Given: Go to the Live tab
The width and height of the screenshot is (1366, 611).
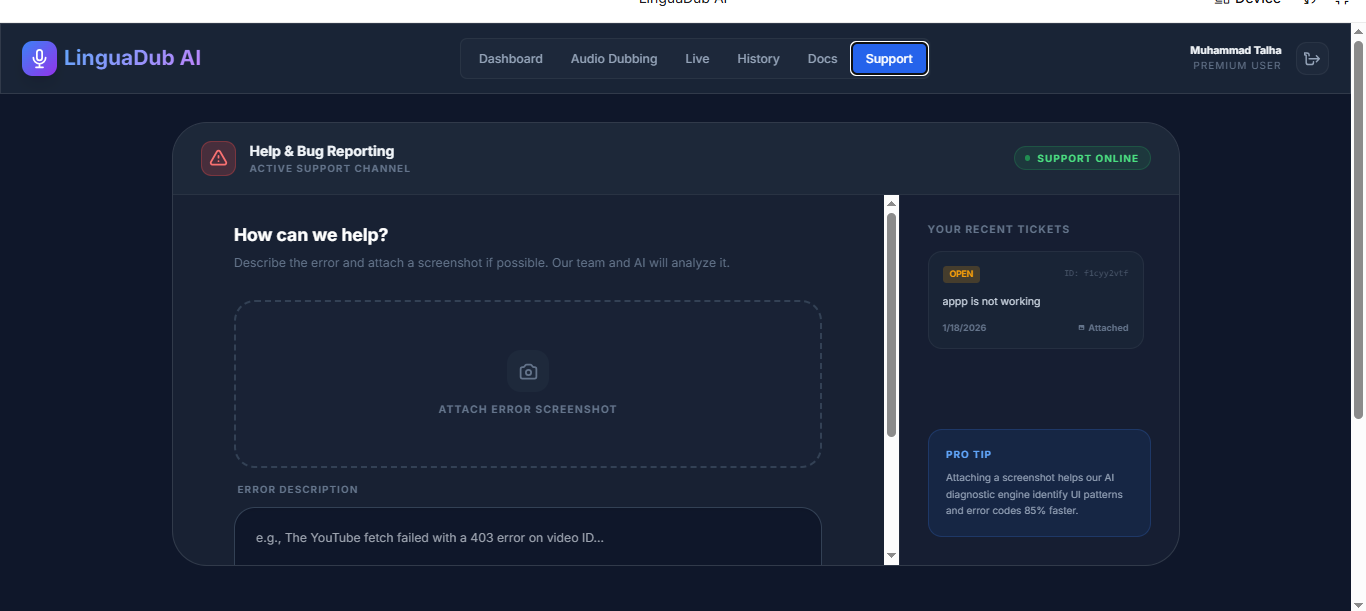Looking at the screenshot, I should (x=697, y=59).
